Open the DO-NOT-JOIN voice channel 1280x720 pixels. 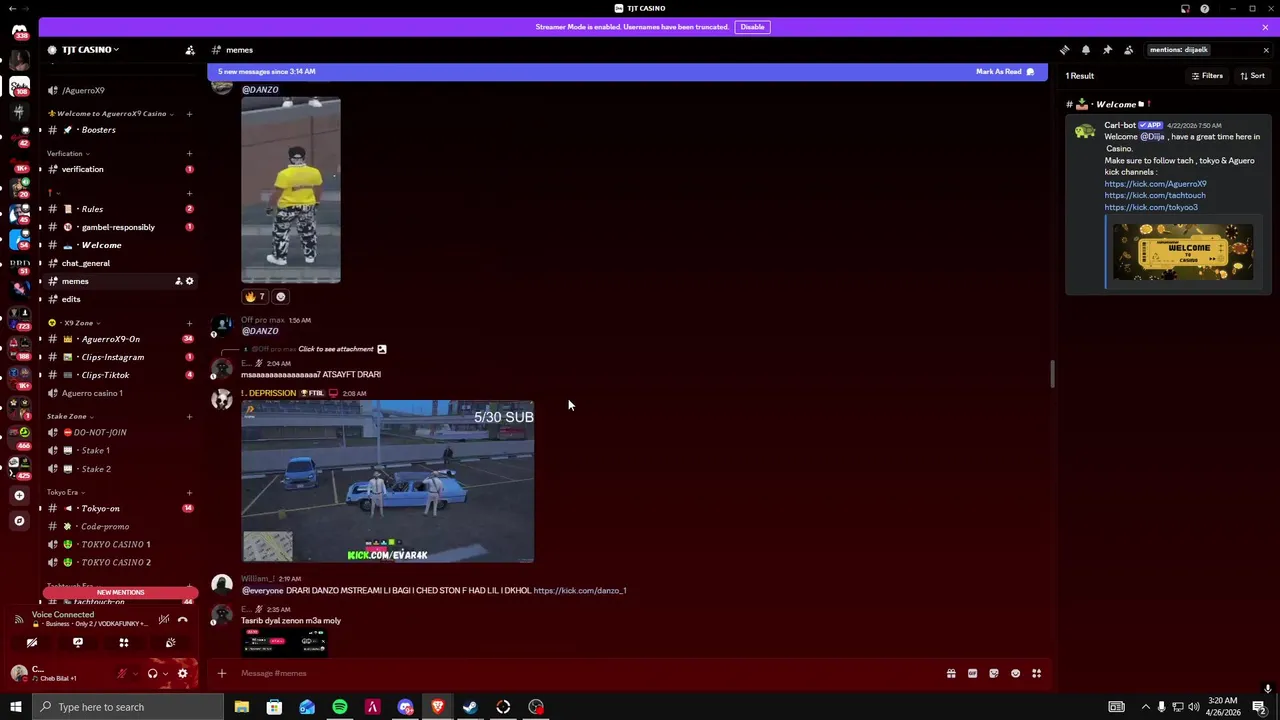120,432
